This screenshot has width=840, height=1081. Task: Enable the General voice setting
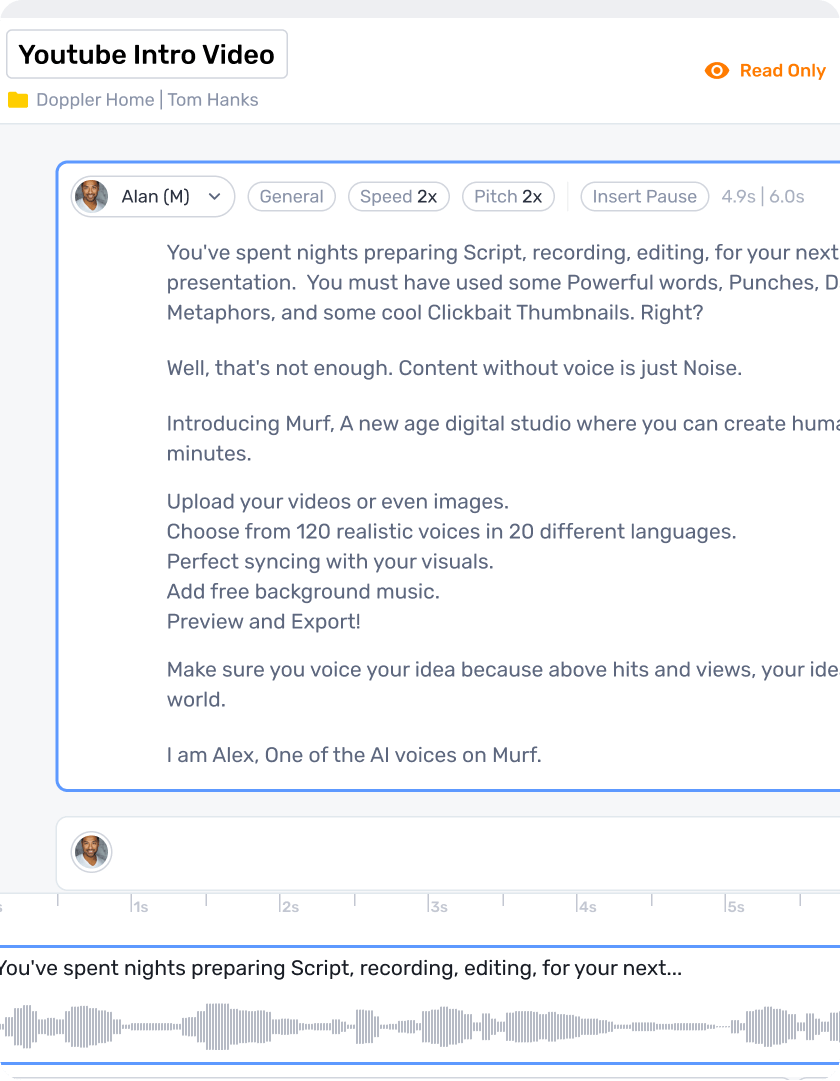click(291, 196)
